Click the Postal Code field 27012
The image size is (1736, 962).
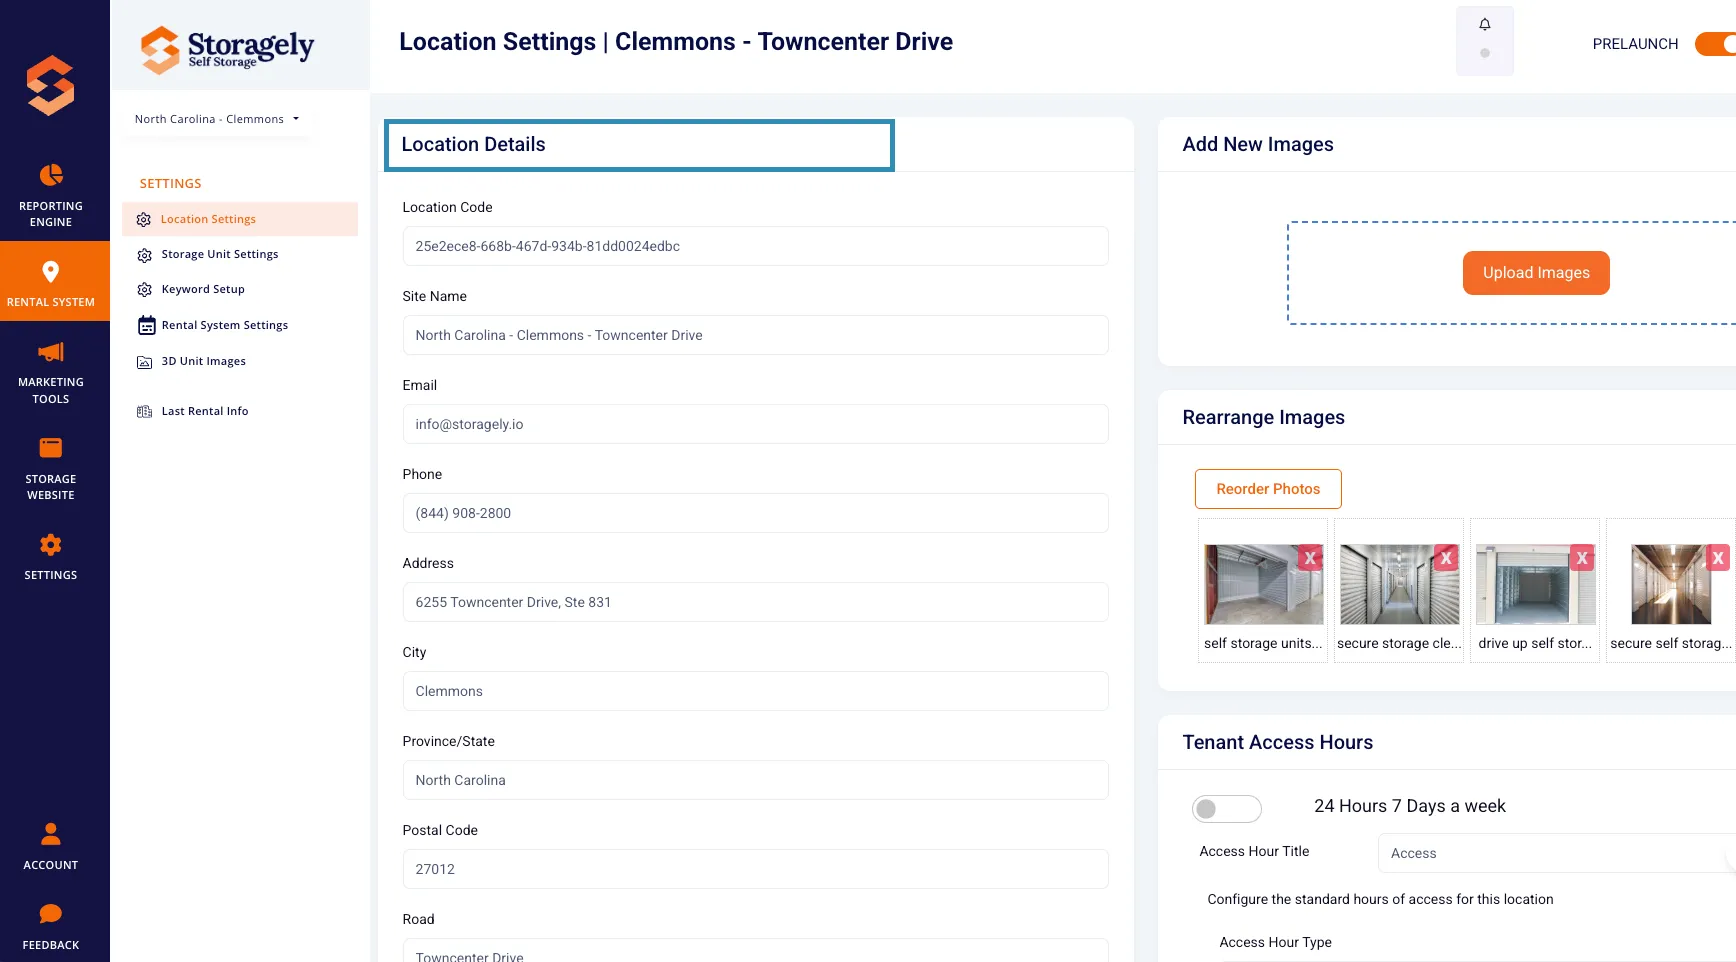(755, 869)
